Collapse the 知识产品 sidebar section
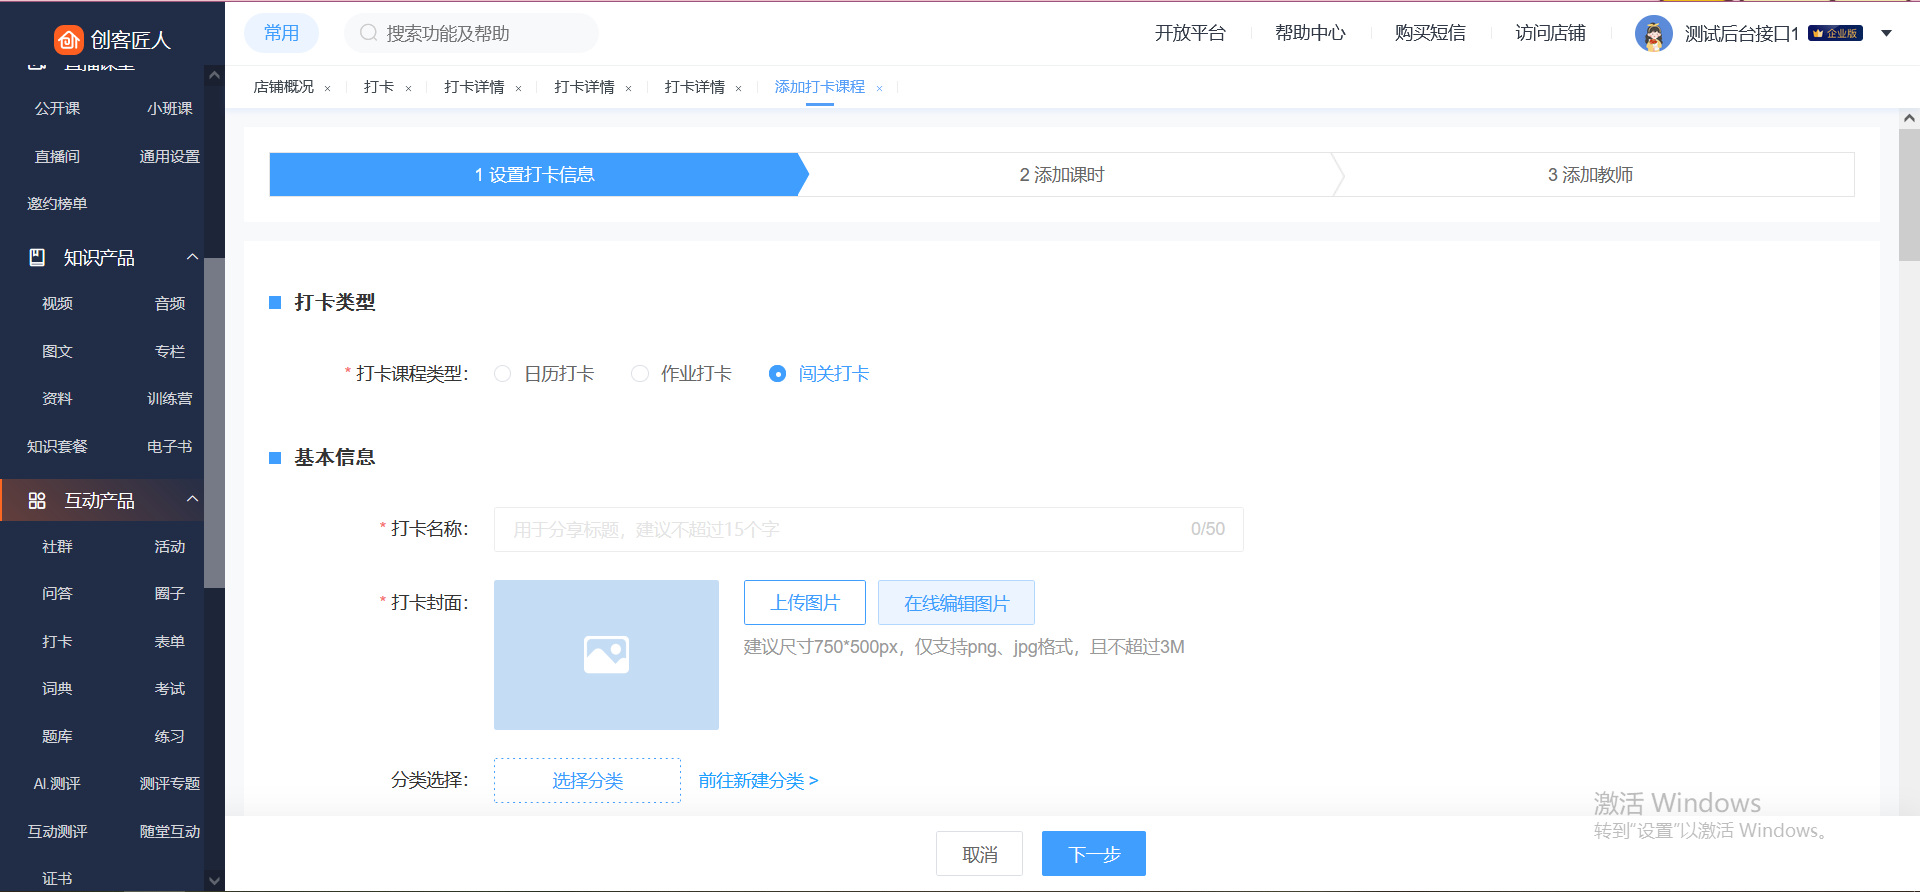1920x892 pixels. pos(192,257)
